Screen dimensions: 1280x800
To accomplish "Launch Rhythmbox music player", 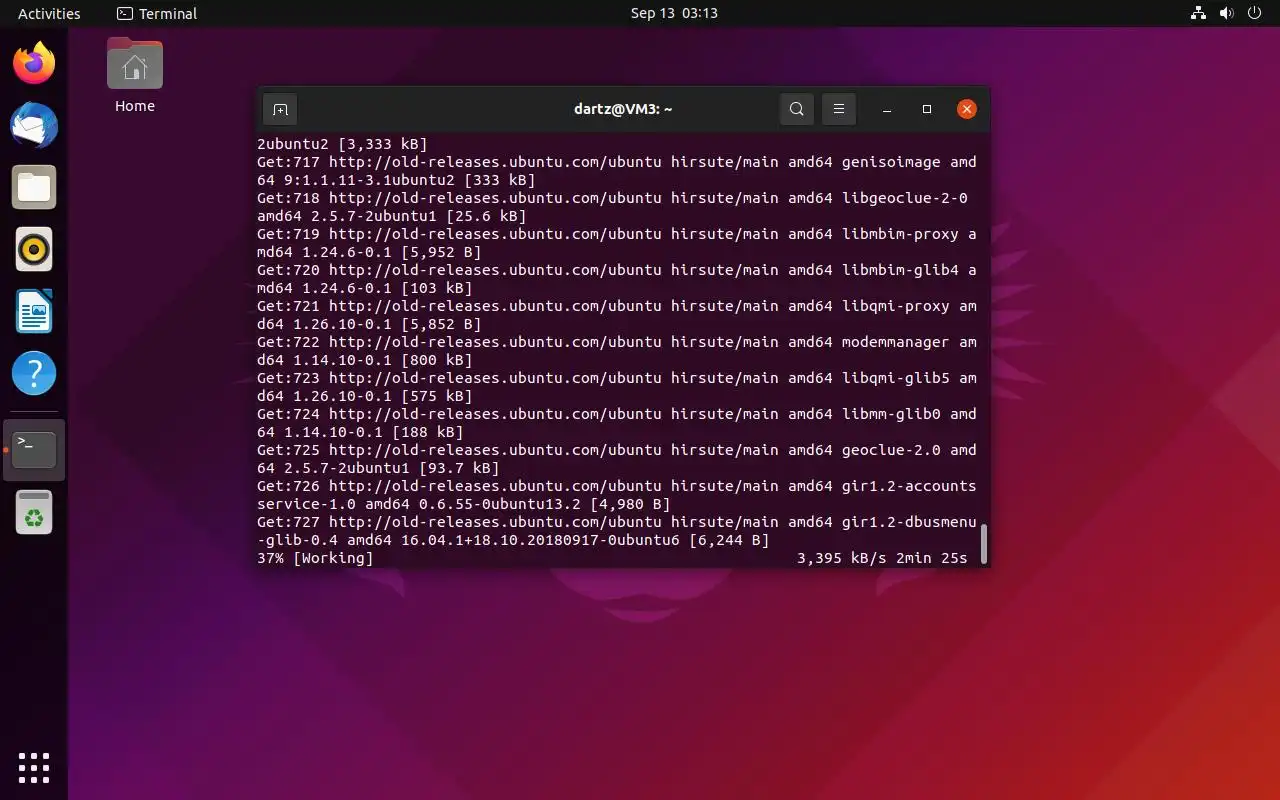I will (34, 250).
